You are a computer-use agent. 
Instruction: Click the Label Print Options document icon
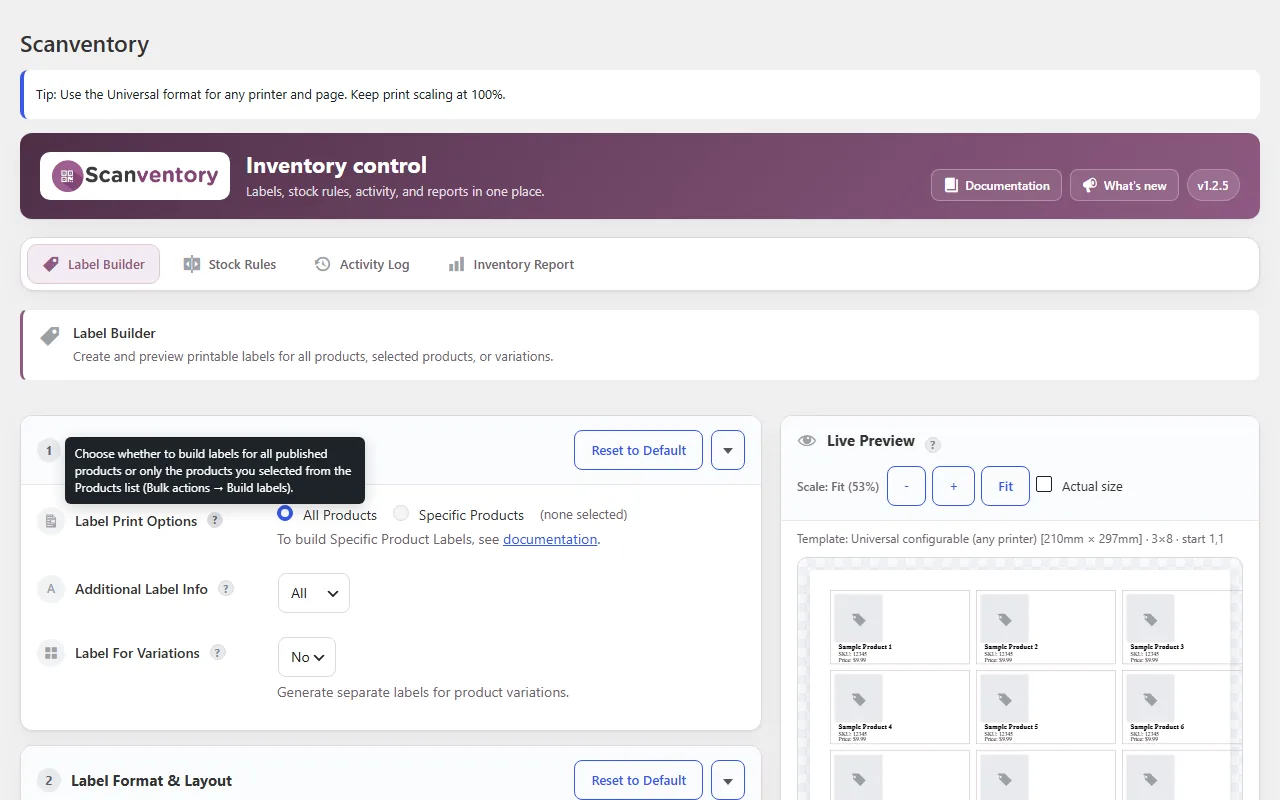pyautogui.click(x=50, y=521)
